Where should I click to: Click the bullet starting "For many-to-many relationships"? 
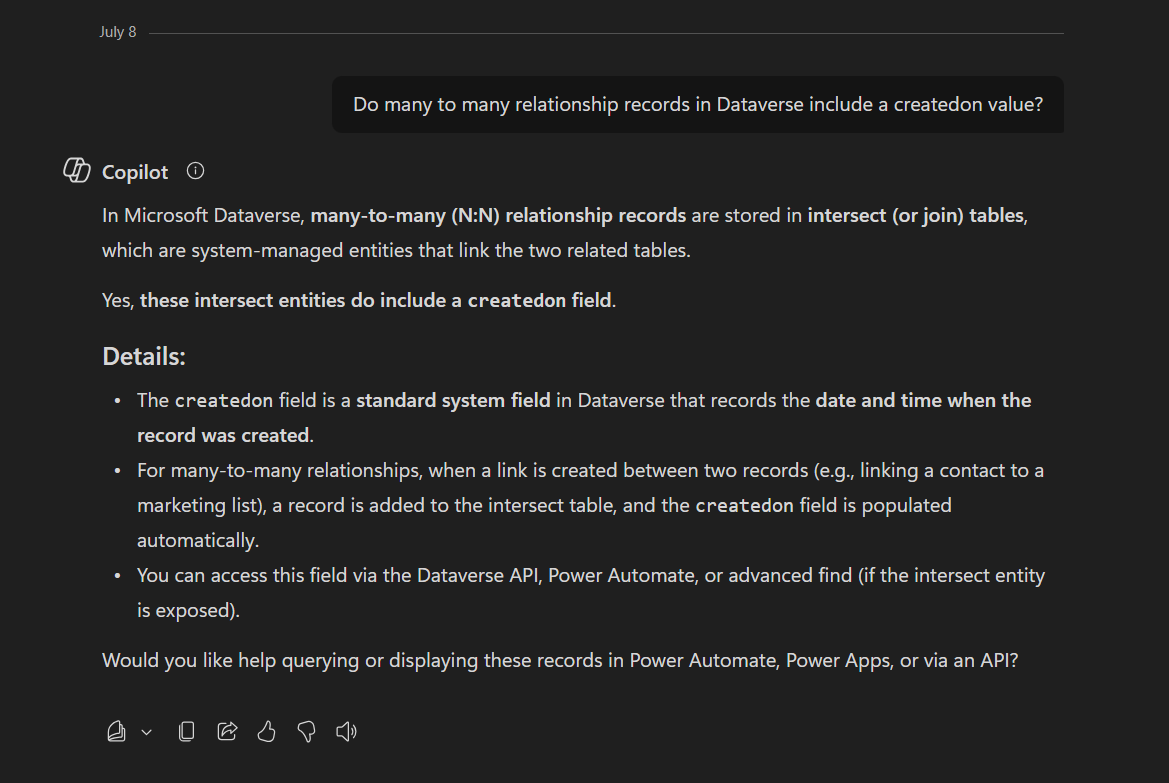tap(590, 506)
